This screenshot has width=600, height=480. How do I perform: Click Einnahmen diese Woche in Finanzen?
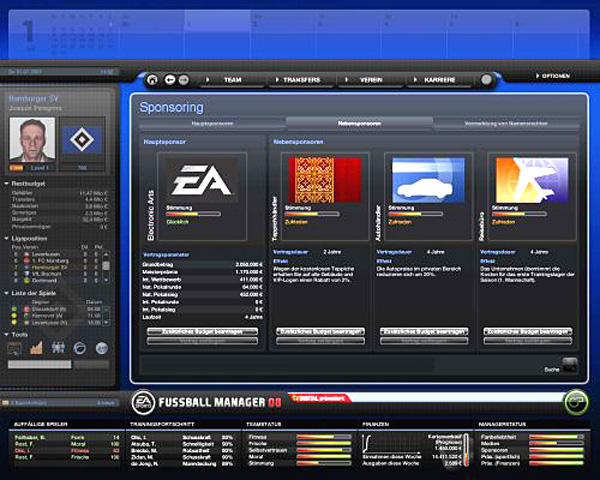391,457
